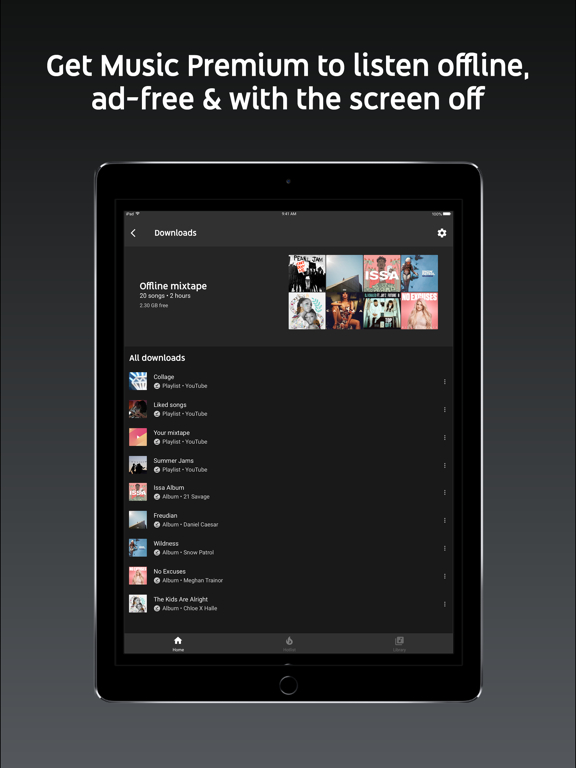Tap 'Album • Meghan Trainor' subtitle

[192, 580]
